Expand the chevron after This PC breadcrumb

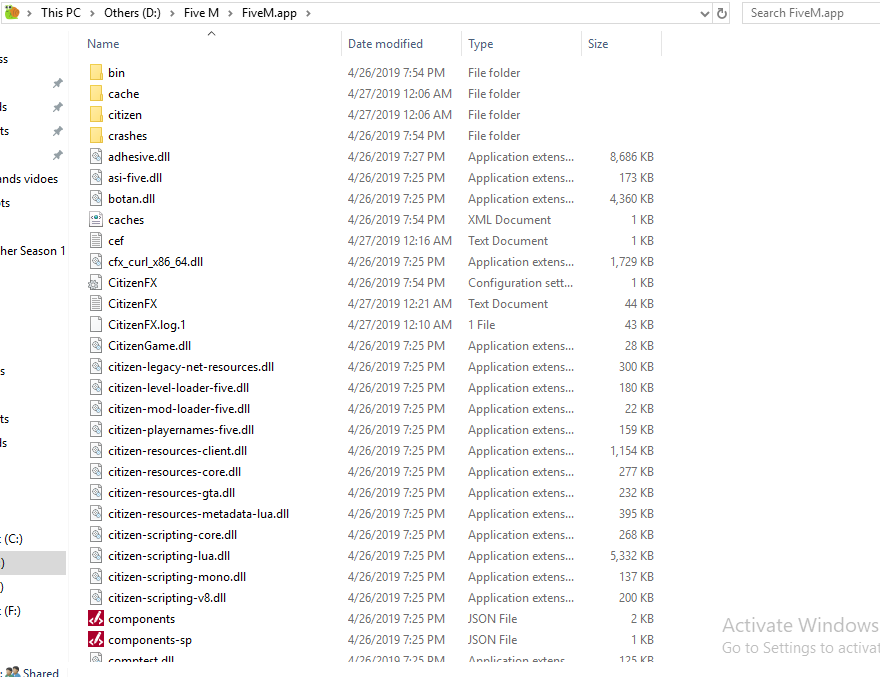coord(93,13)
